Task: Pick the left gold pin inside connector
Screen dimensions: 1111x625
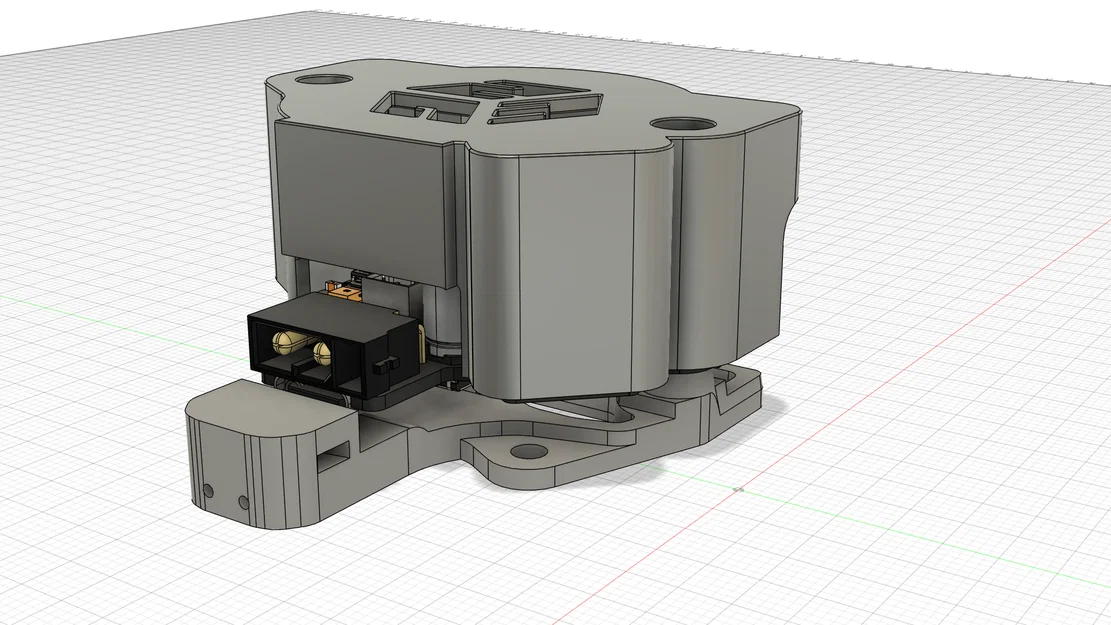Action: (x=286, y=344)
